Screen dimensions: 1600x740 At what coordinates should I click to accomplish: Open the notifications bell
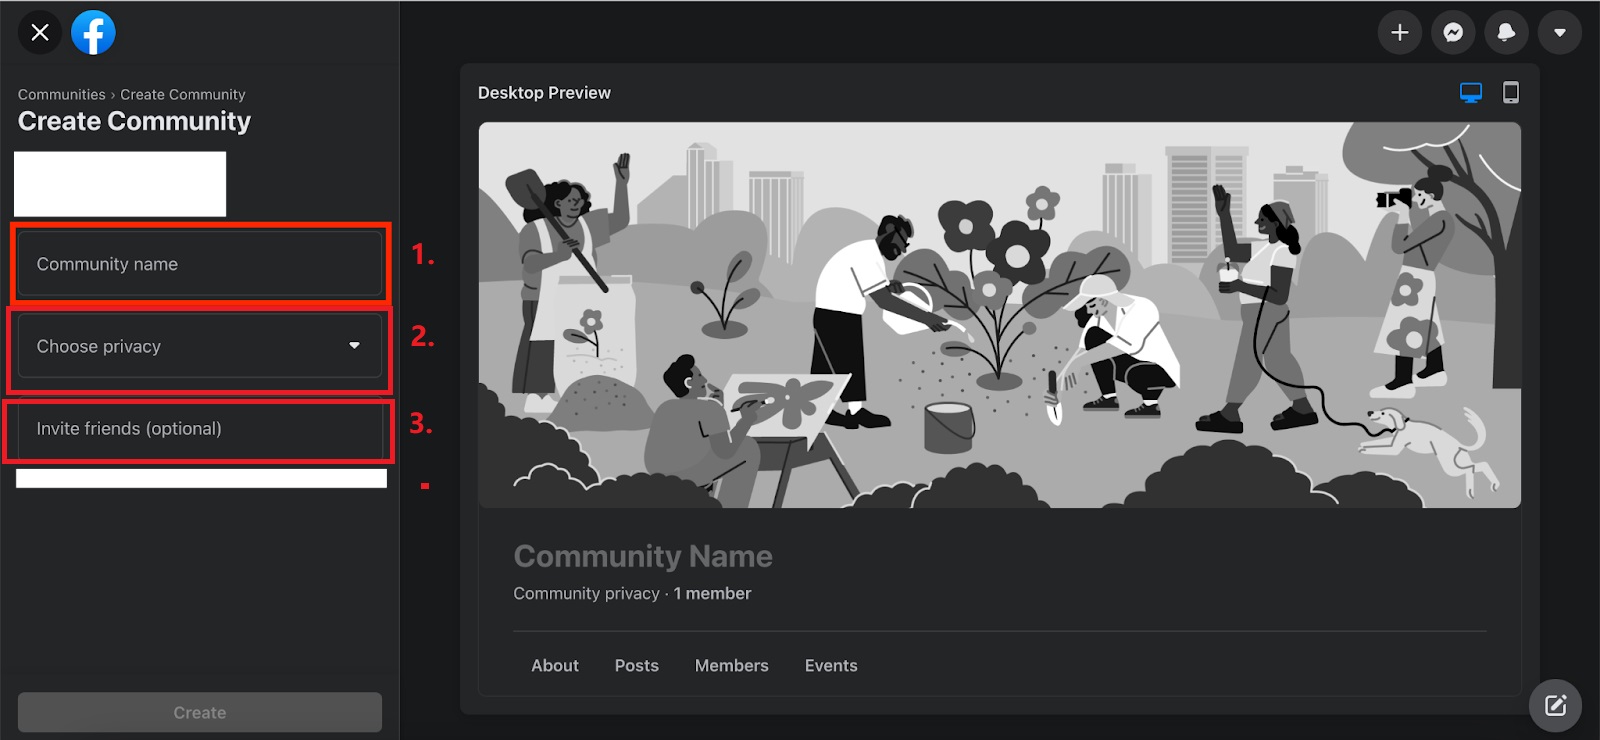1506,33
